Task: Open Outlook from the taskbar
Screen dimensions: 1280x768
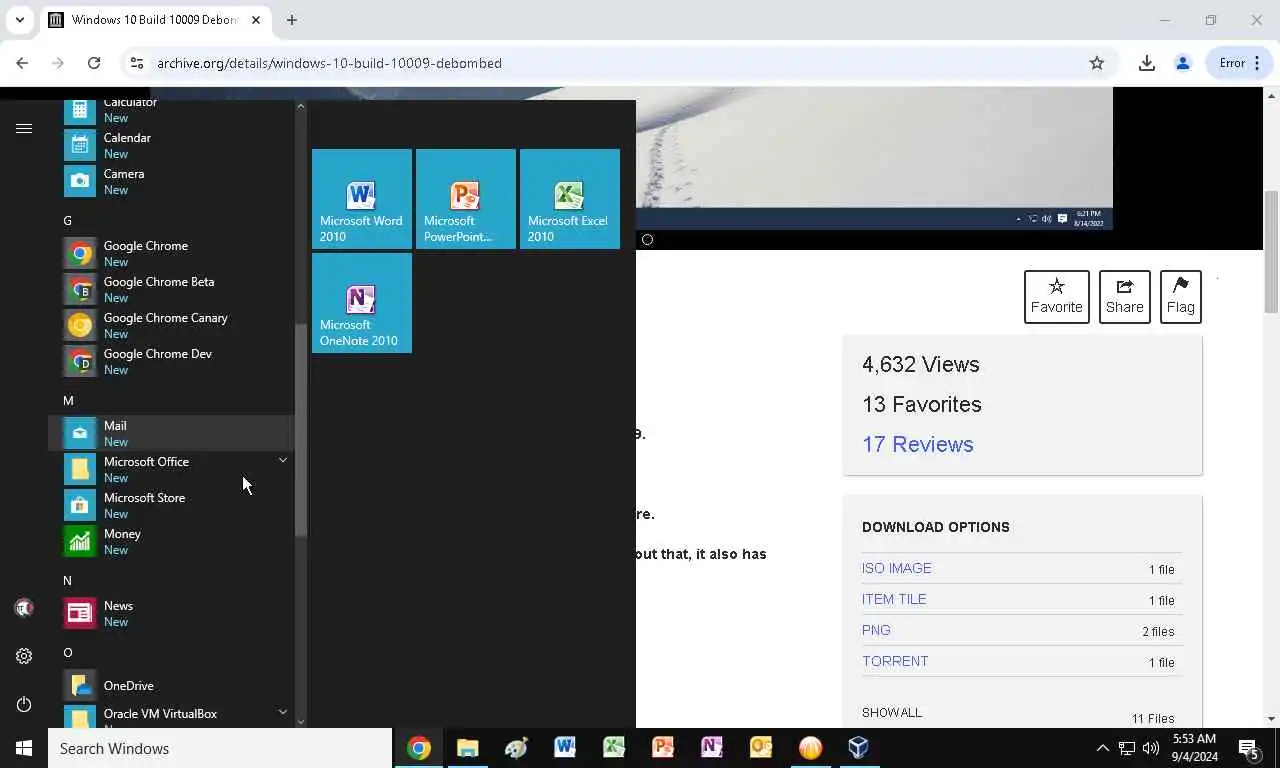Action: 761,748
